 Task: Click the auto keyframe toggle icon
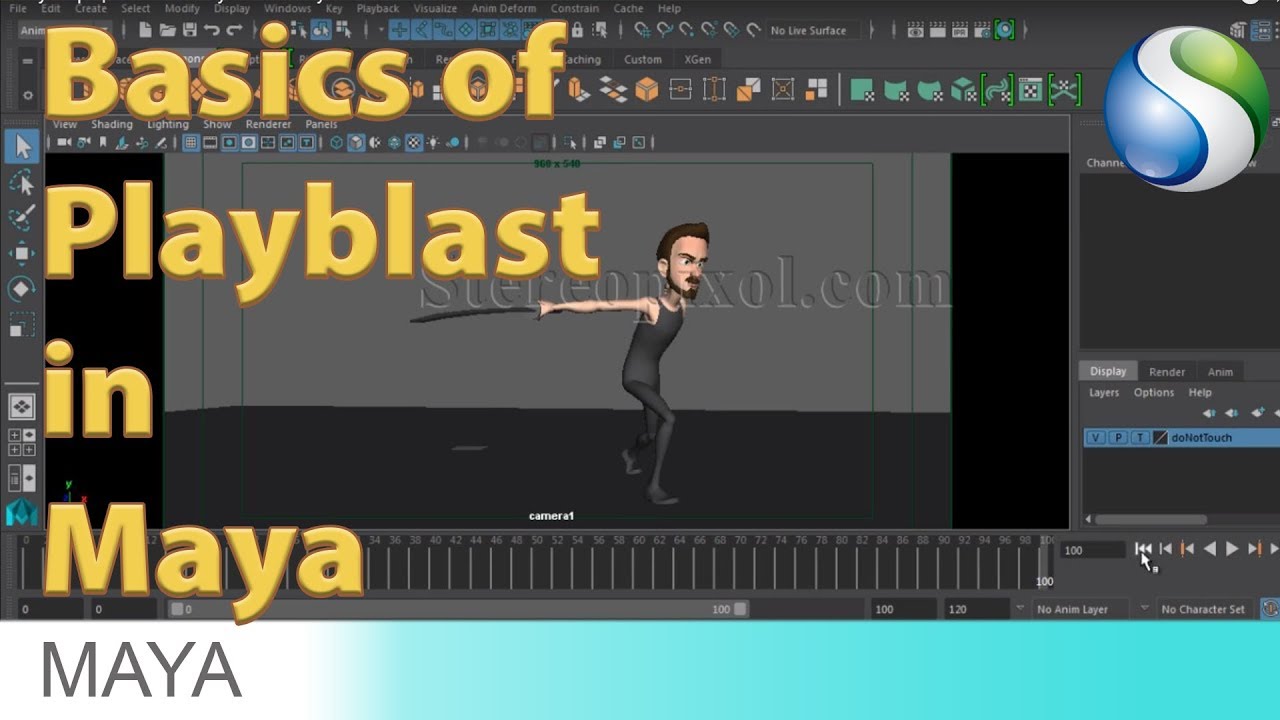(x=1270, y=608)
